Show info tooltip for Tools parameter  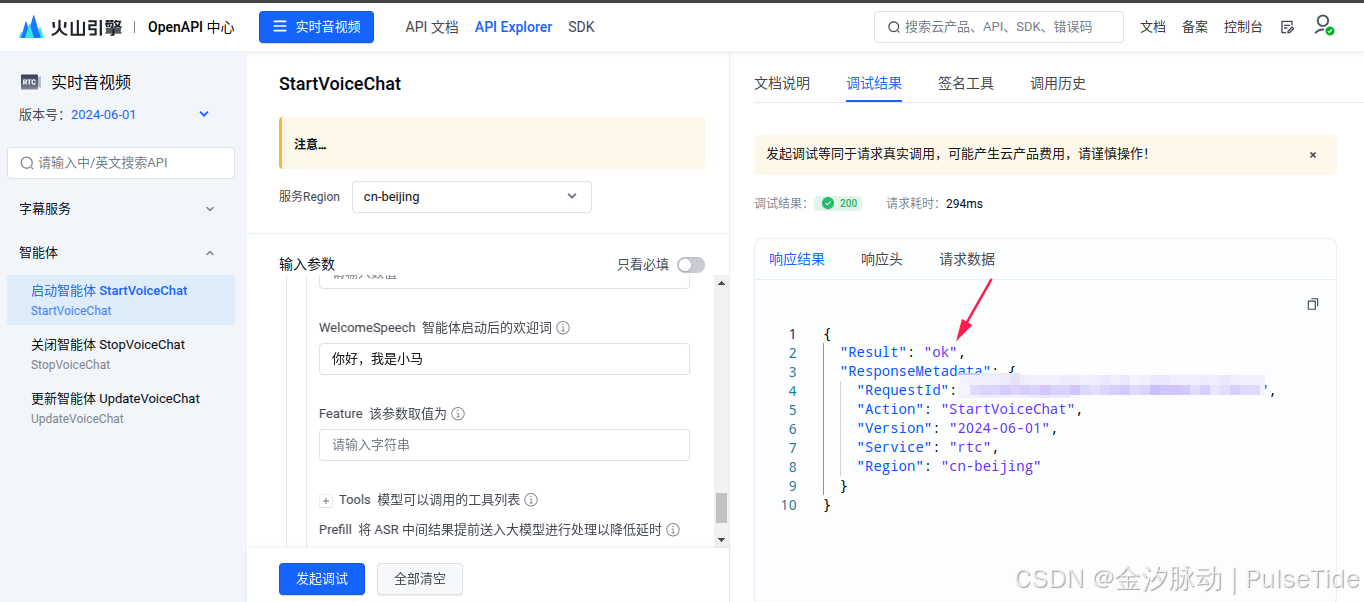tap(531, 500)
